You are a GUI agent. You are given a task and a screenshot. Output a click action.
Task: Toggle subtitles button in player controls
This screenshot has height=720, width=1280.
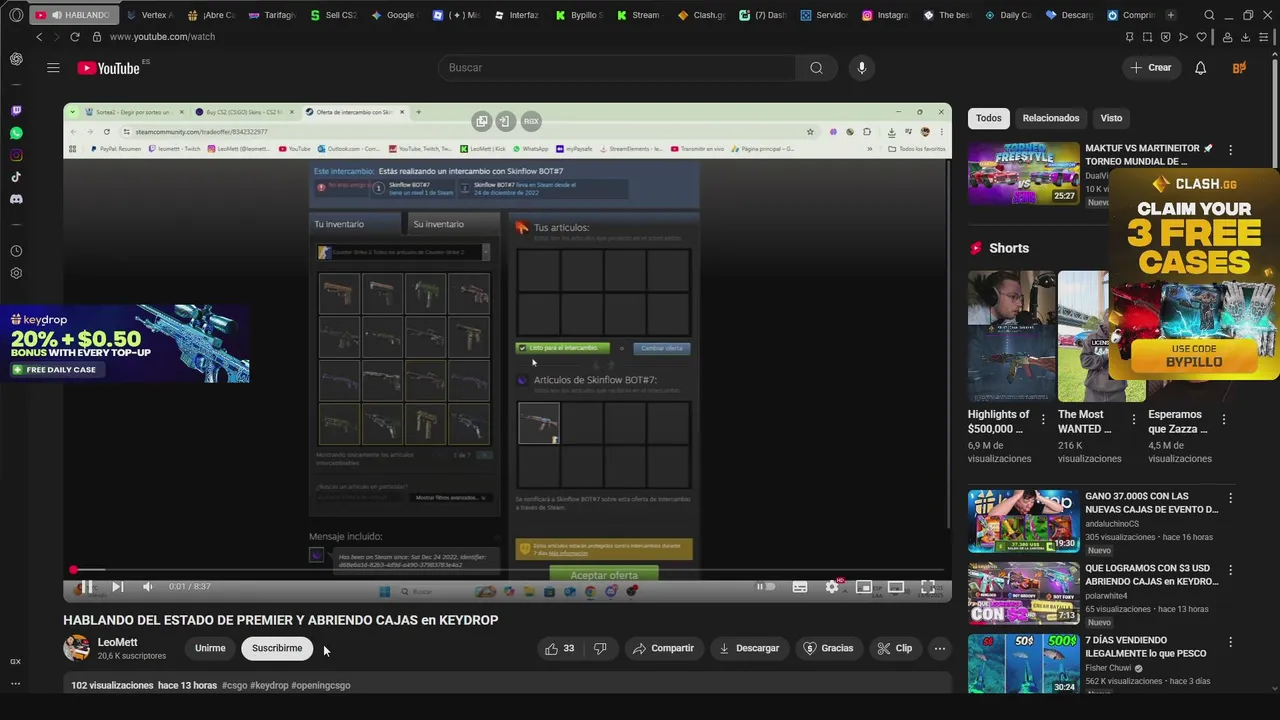click(800, 587)
